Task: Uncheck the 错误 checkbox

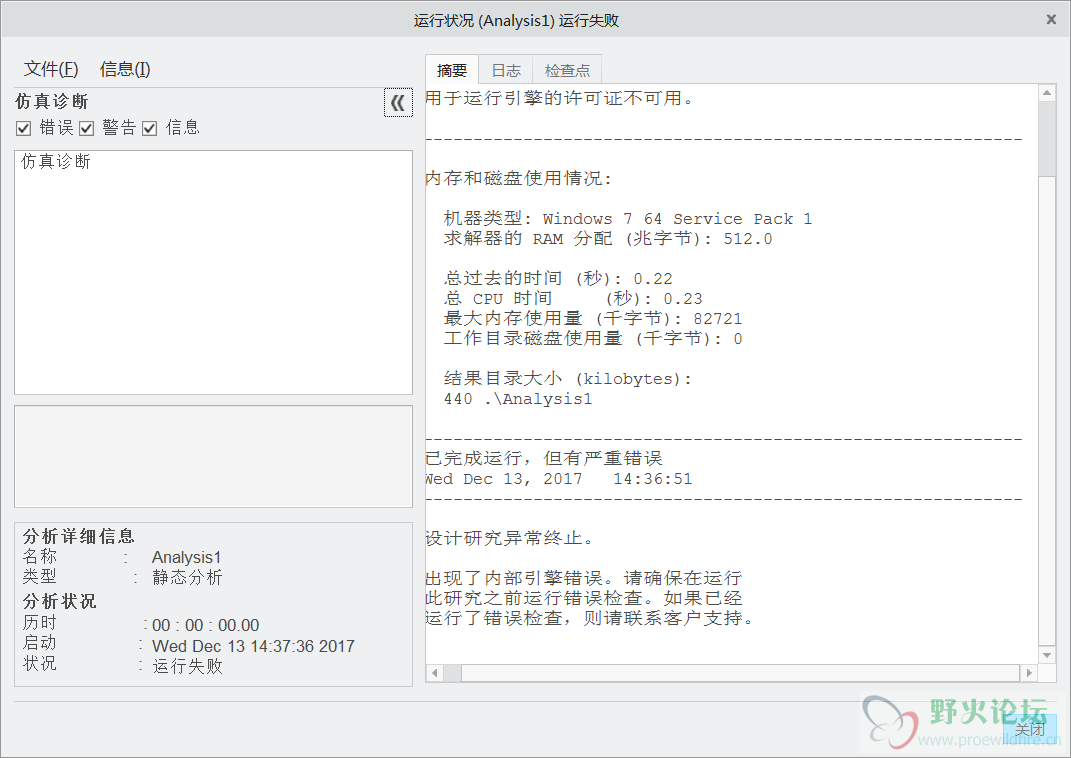Action: point(24,128)
